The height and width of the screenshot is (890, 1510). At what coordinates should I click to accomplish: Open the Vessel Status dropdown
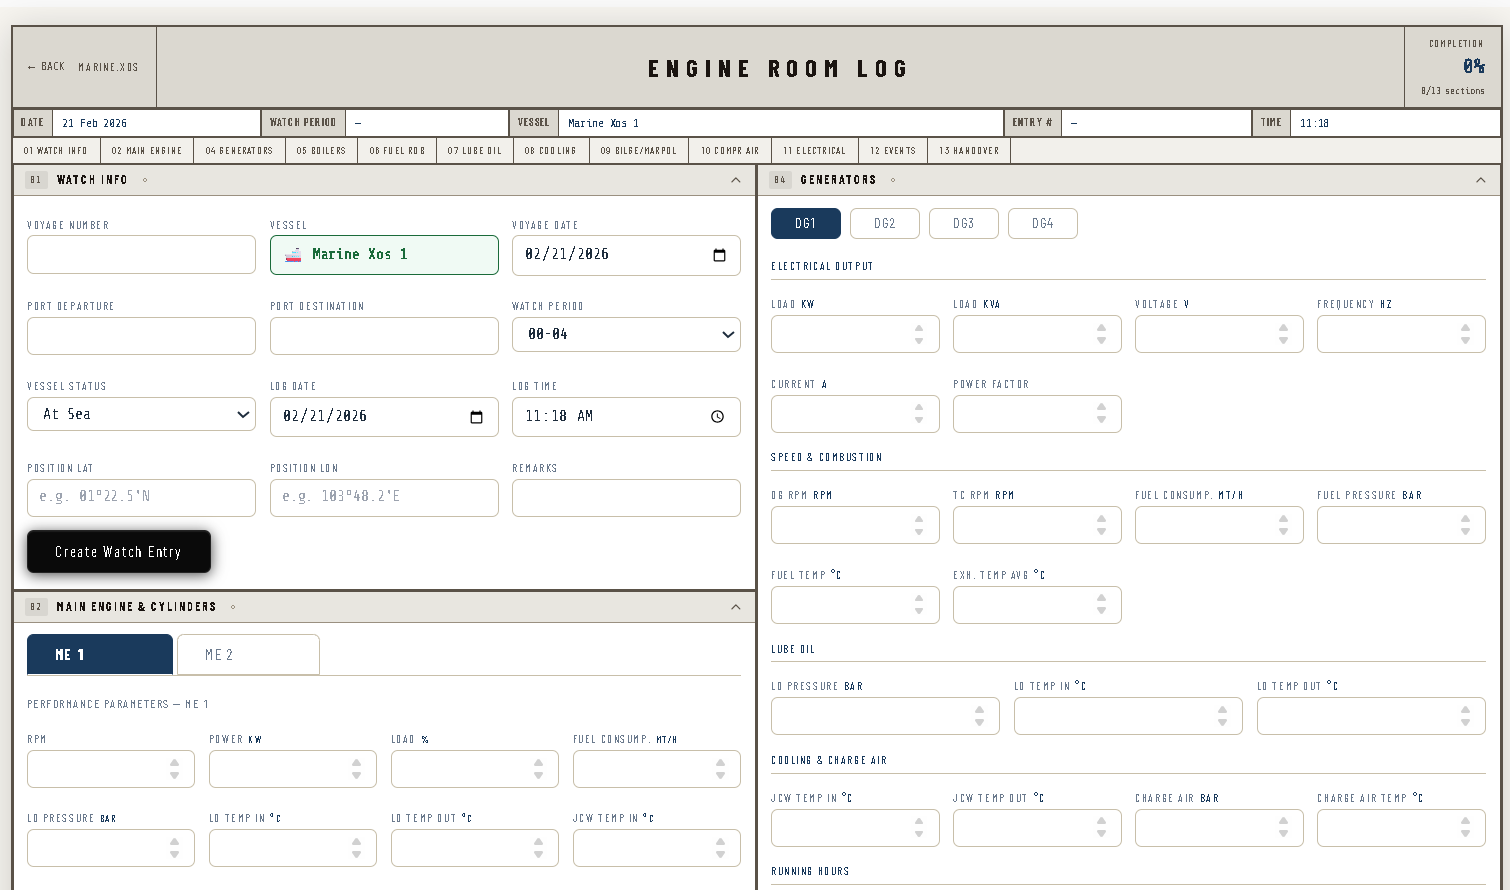(141, 414)
